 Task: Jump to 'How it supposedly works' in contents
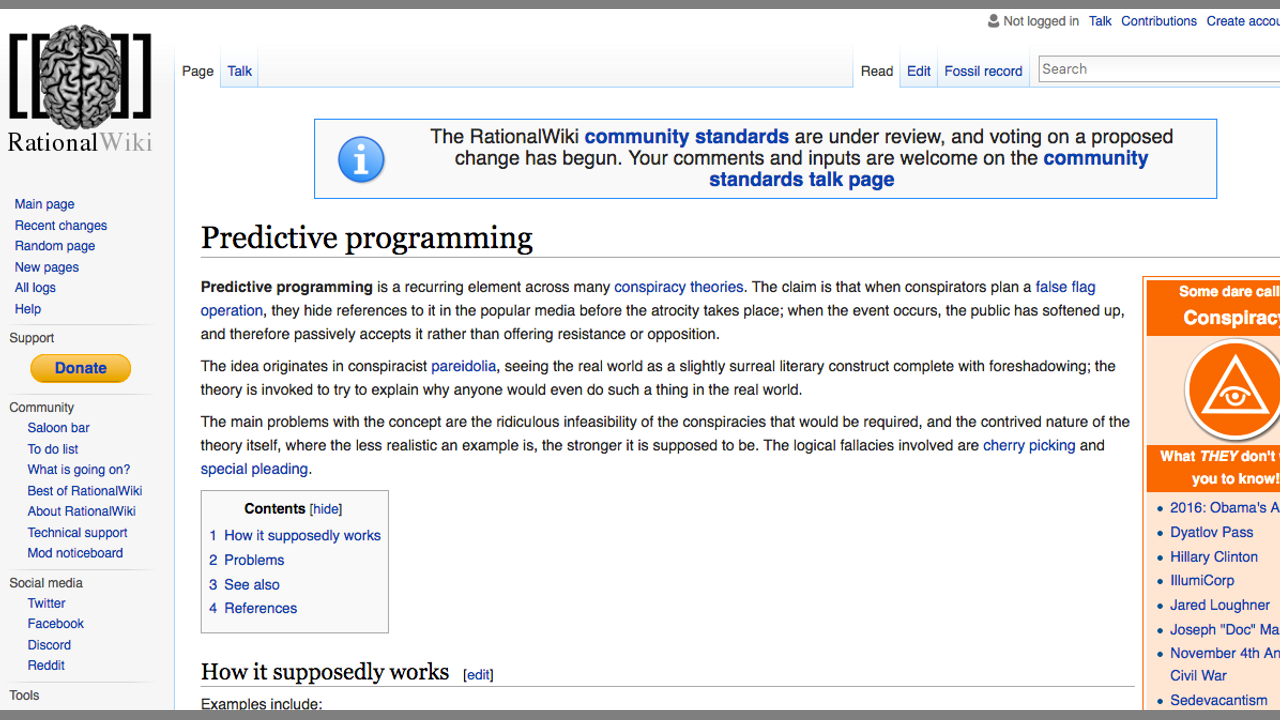click(x=302, y=536)
